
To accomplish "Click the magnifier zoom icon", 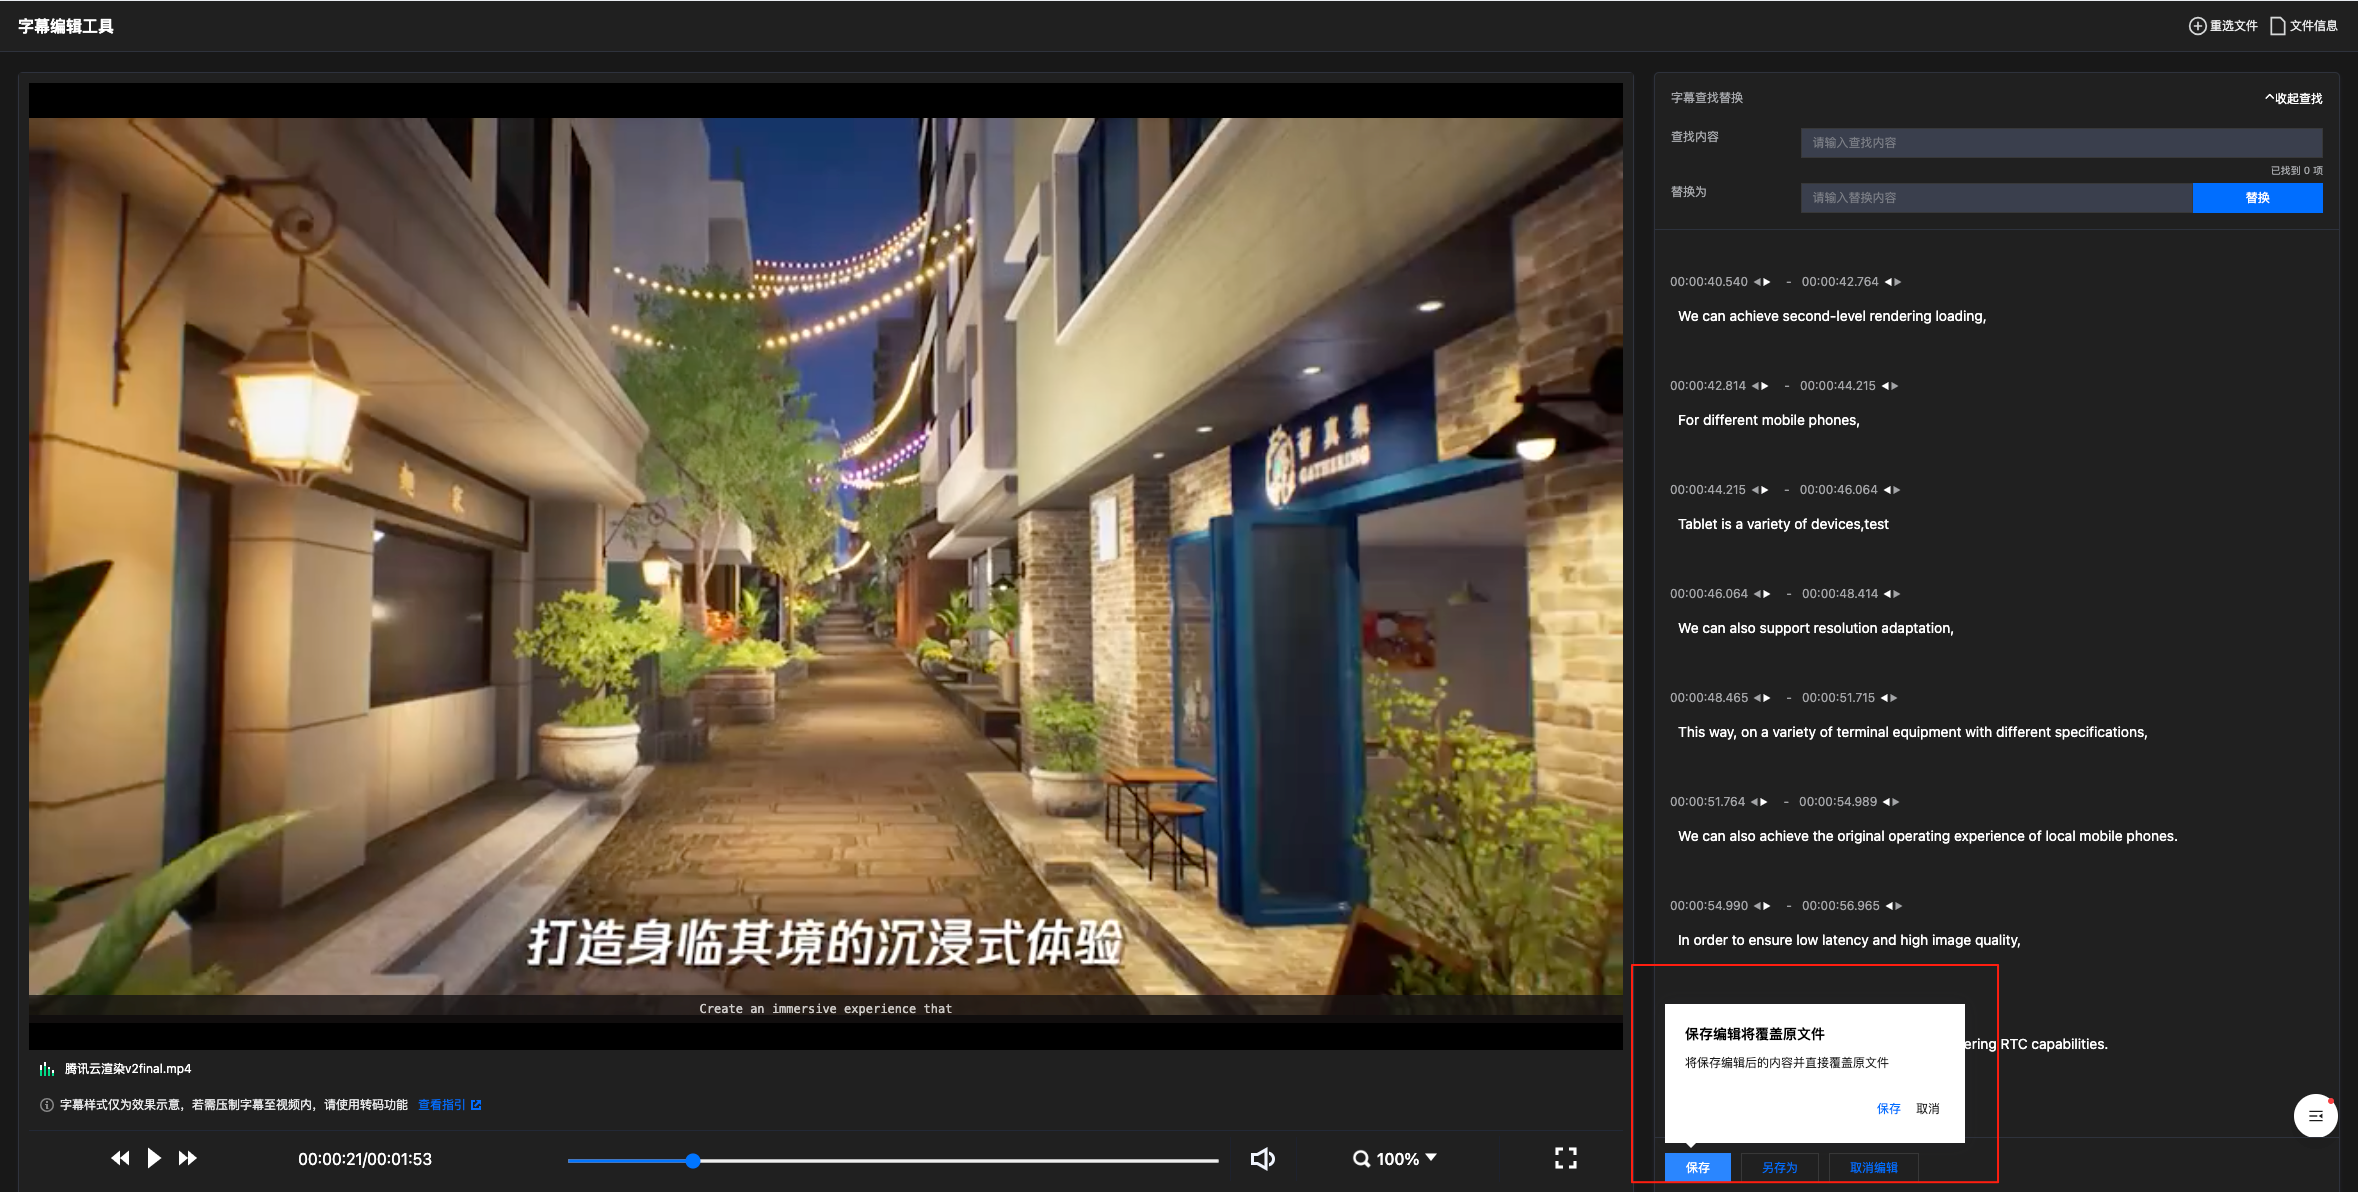I will click(1361, 1159).
